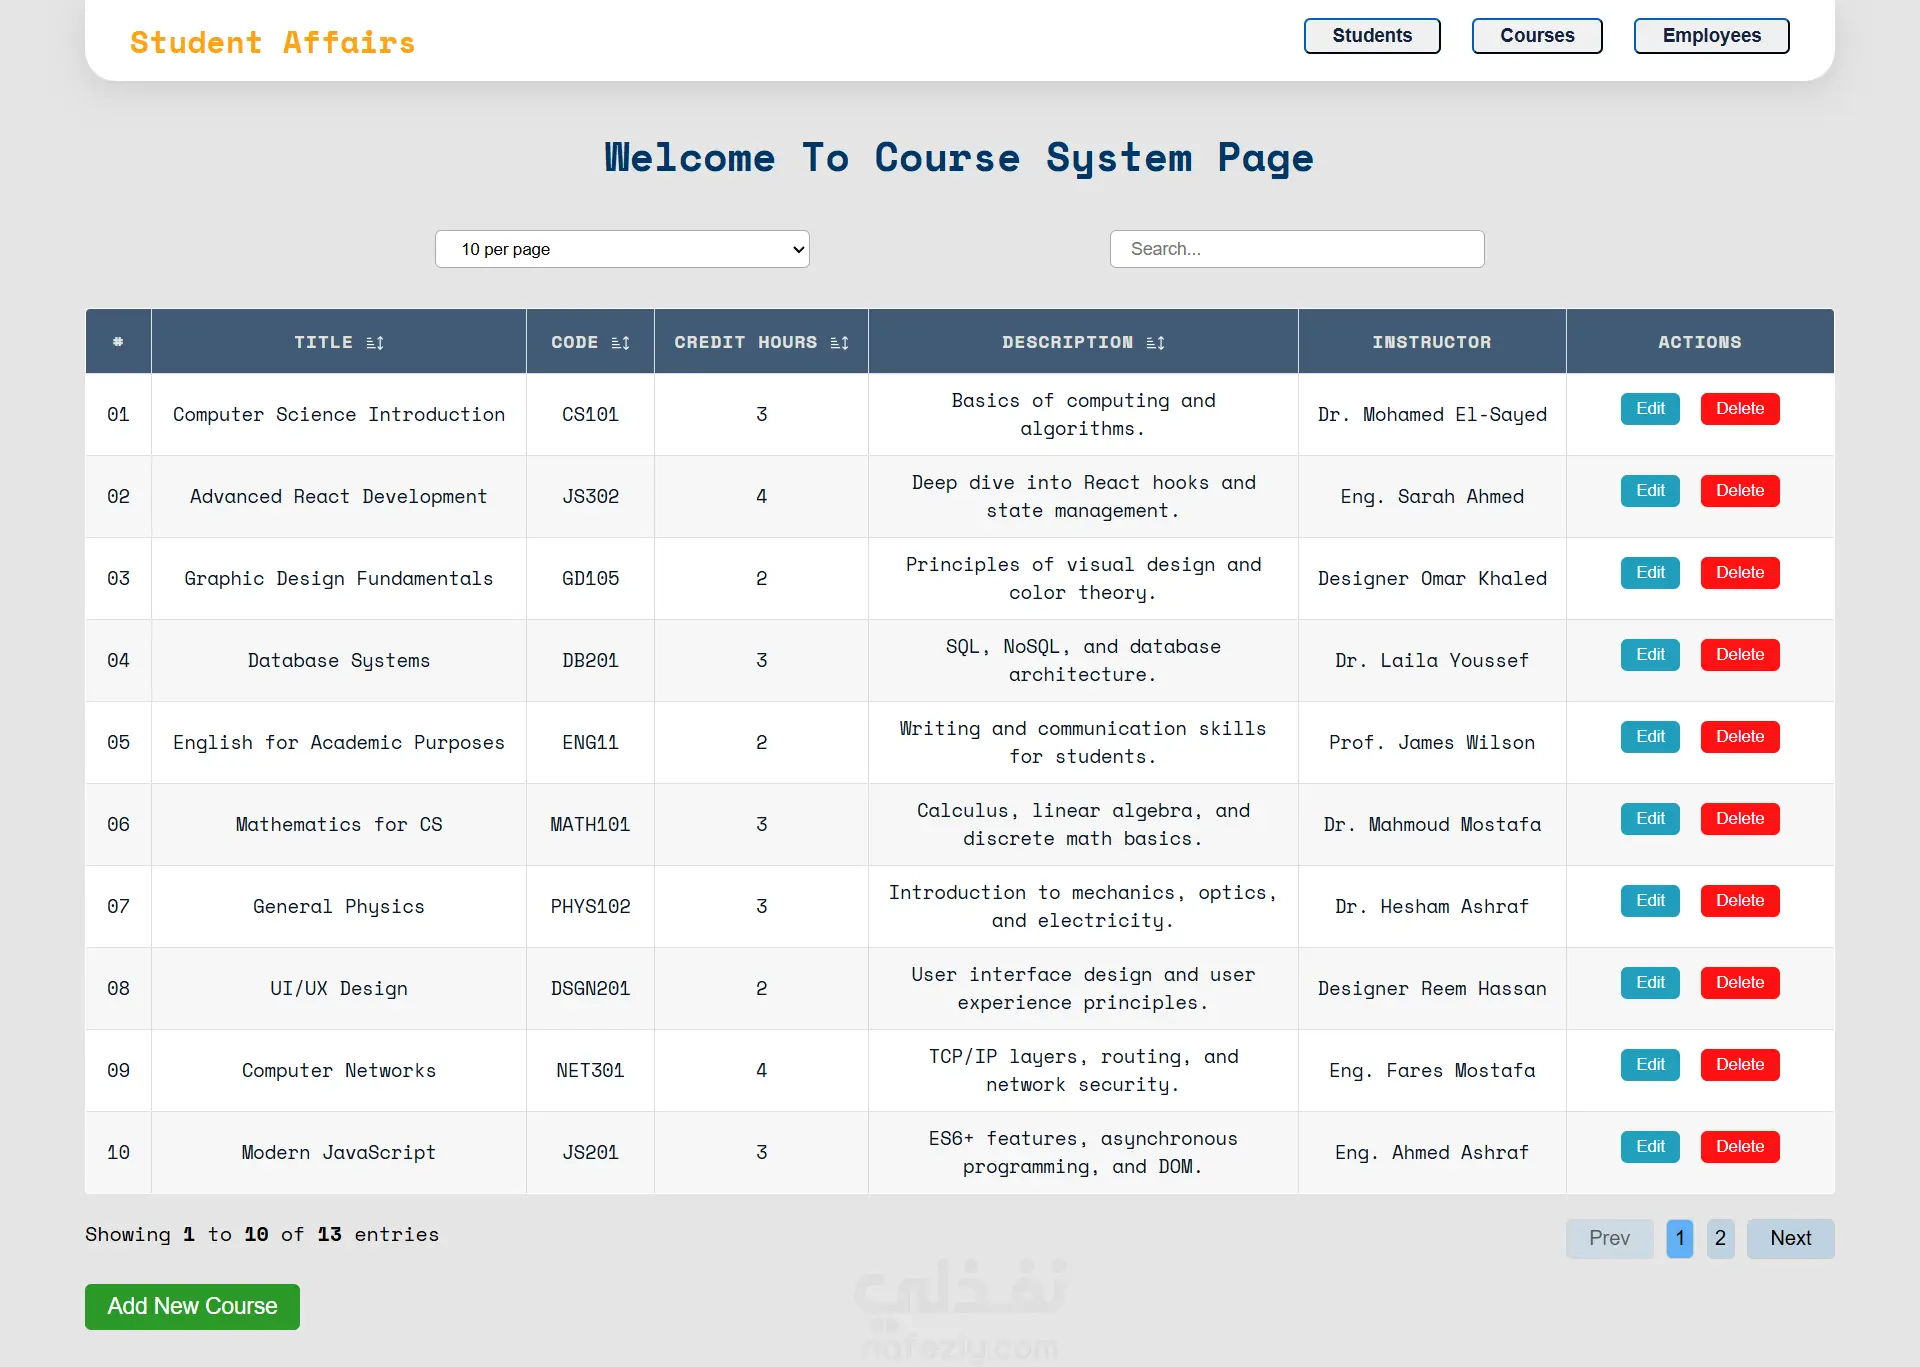Sort by Code column icon

coord(620,343)
